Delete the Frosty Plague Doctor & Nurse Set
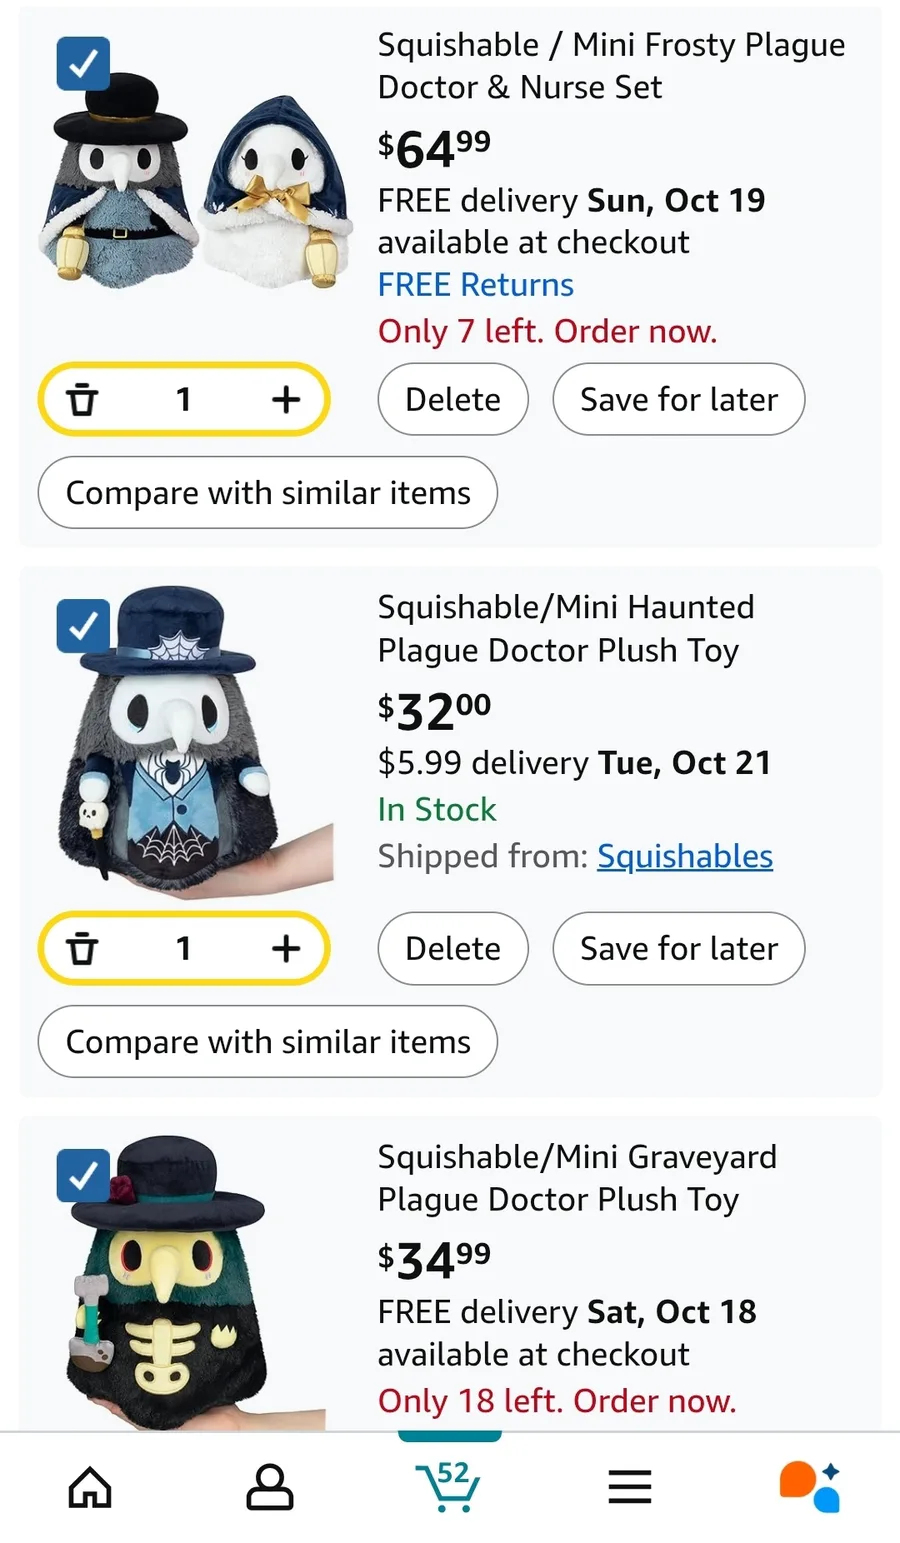Image resolution: width=900 pixels, height=1543 pixels. point(452,400)
